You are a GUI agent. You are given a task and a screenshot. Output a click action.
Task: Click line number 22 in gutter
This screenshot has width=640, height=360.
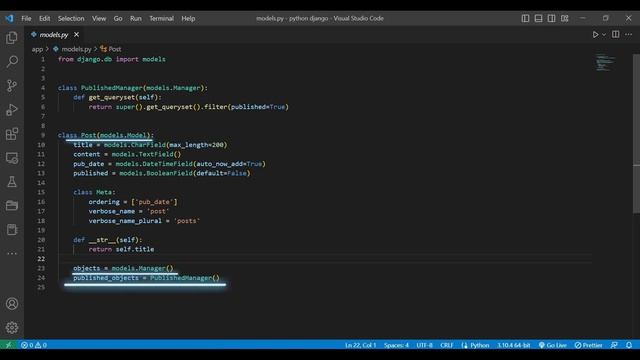[41, 258]
